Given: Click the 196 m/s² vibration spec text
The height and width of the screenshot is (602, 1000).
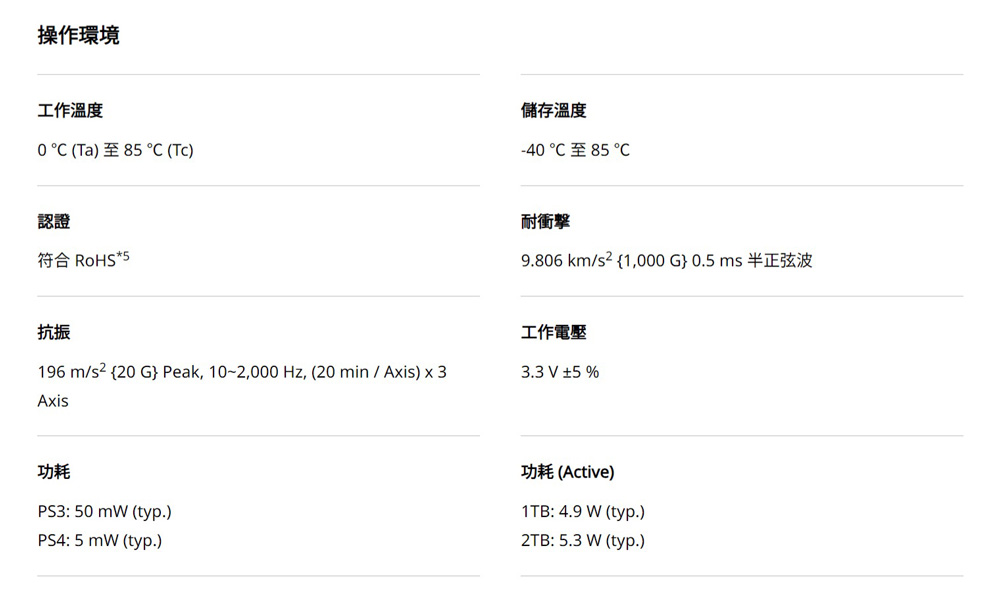Looking at the screenshot, I should pyautogui.click(x=242, y=372).
